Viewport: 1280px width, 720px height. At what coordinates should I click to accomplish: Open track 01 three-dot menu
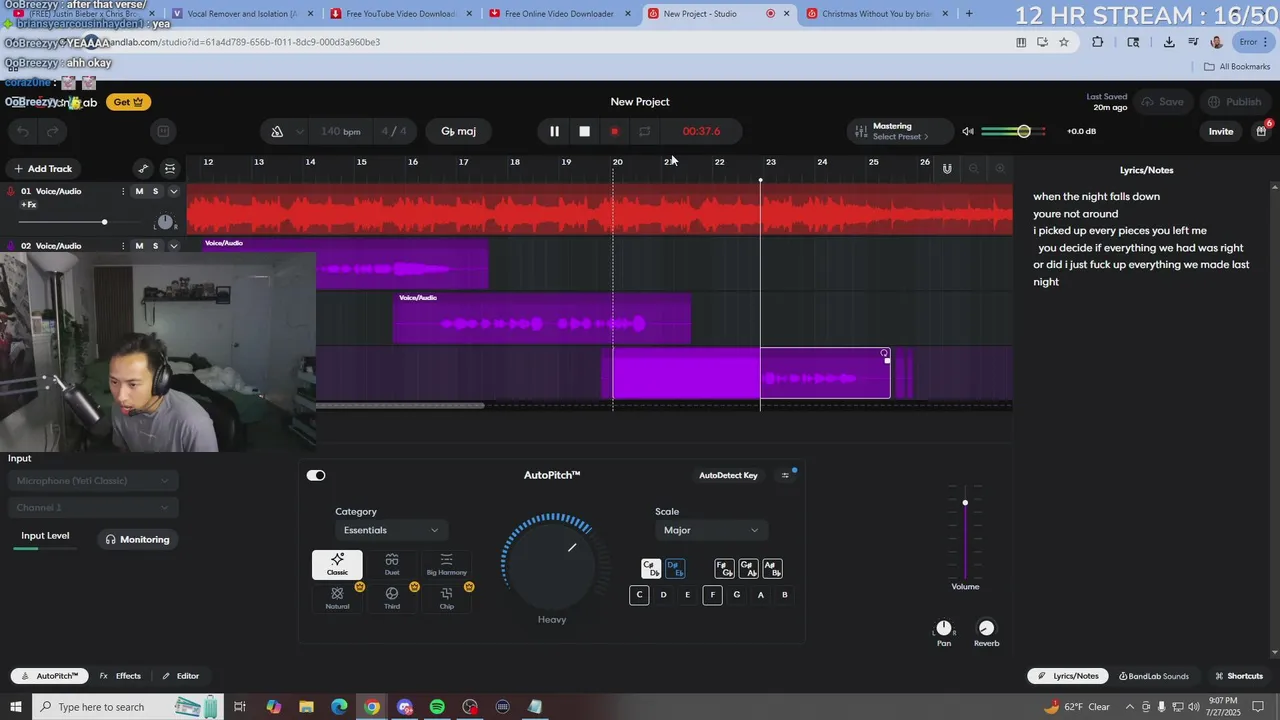[123, 191]
